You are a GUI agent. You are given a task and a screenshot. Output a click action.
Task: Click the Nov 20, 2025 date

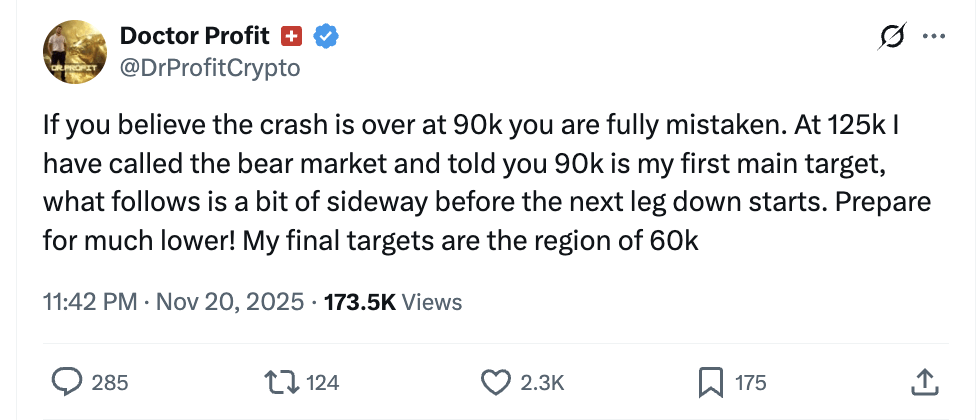point(229,301)
